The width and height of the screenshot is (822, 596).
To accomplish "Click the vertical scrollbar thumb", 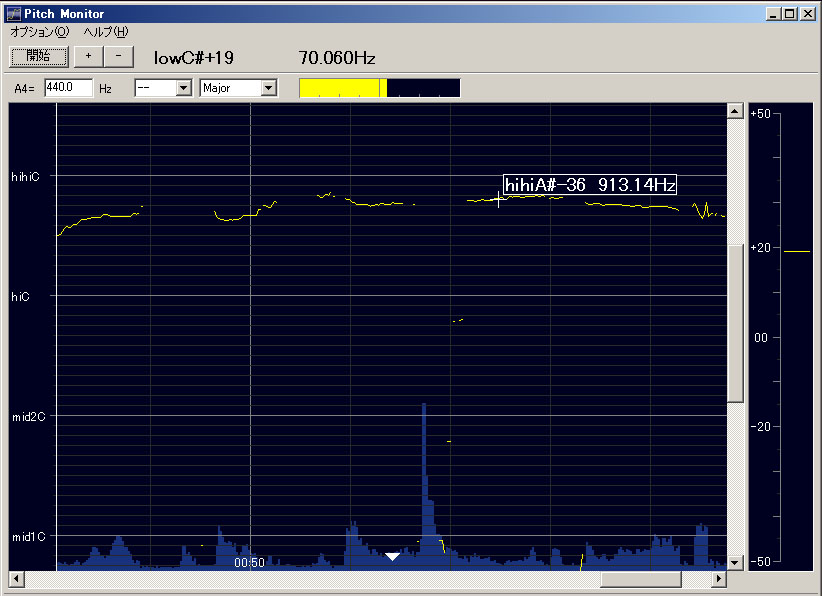I will point(736,323).
